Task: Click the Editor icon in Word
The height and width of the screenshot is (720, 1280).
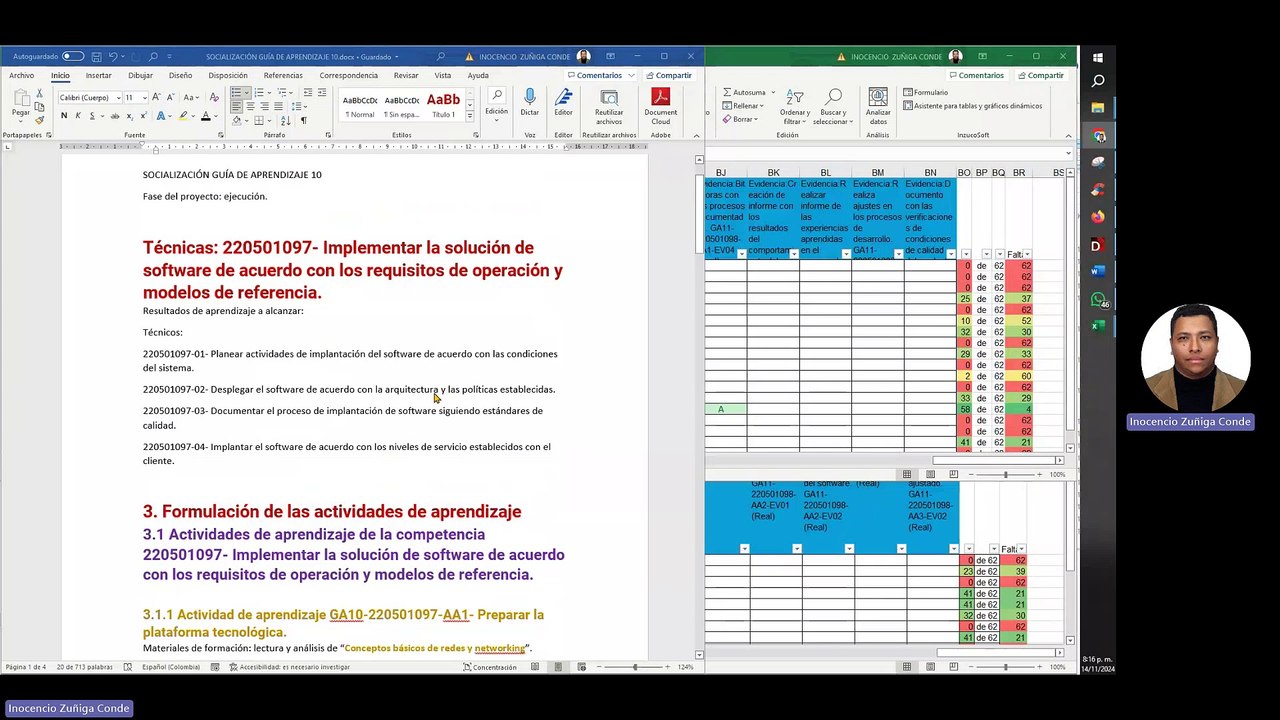Action: [564, 103]
